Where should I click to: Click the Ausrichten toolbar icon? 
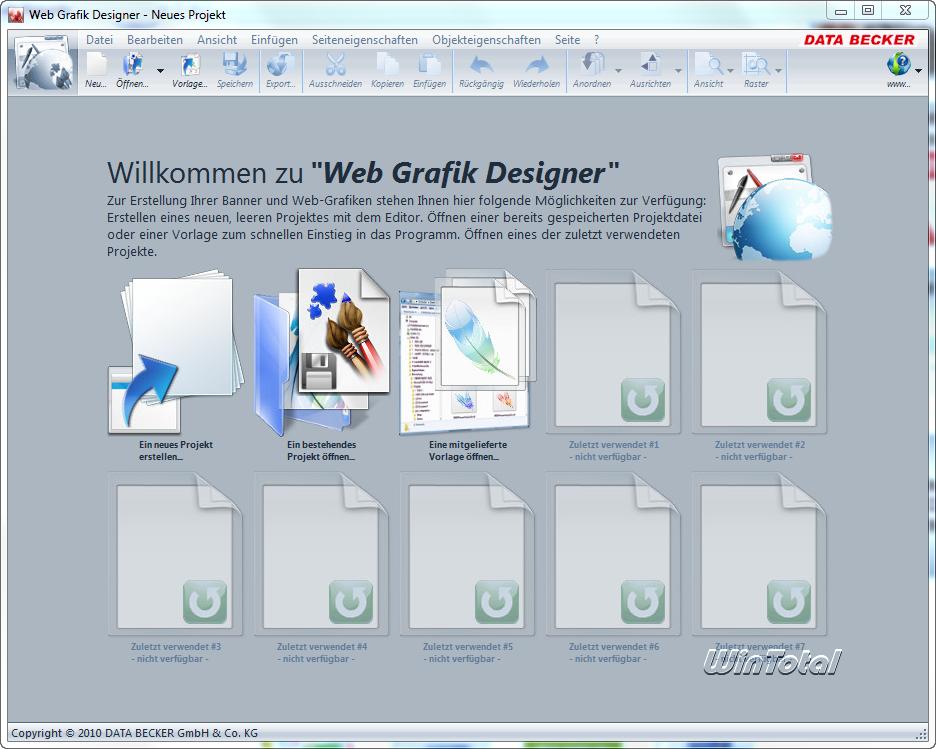click(x=650, y=64)
